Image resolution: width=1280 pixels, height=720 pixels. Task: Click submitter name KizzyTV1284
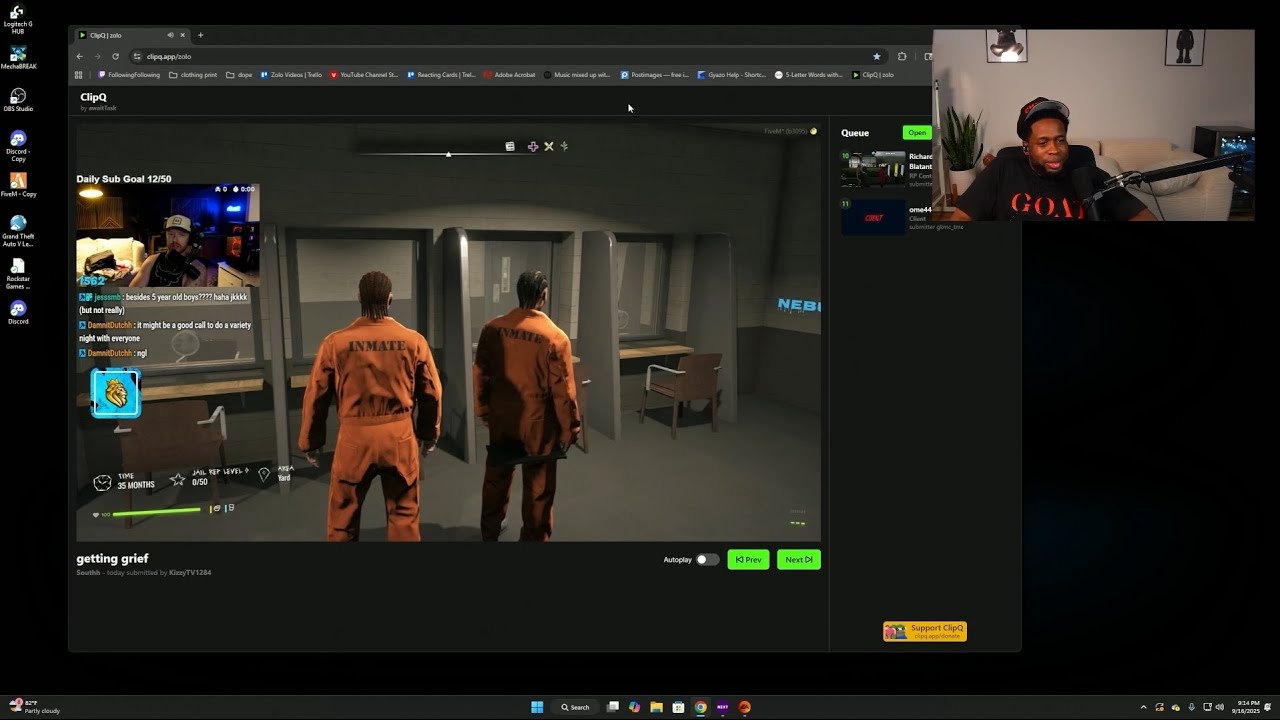(190, 573)
